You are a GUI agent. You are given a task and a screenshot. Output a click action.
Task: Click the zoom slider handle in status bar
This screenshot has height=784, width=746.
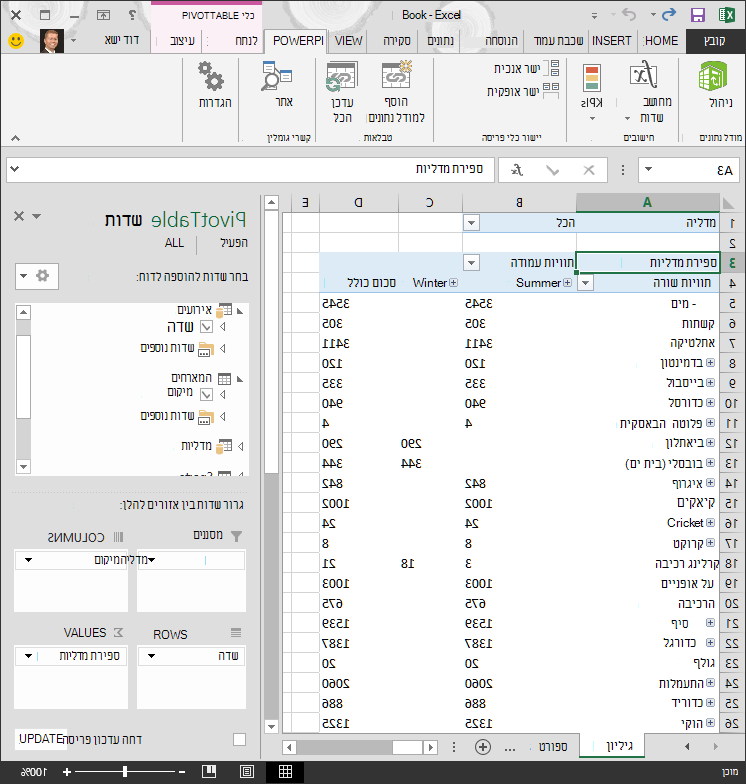[124, 772]
